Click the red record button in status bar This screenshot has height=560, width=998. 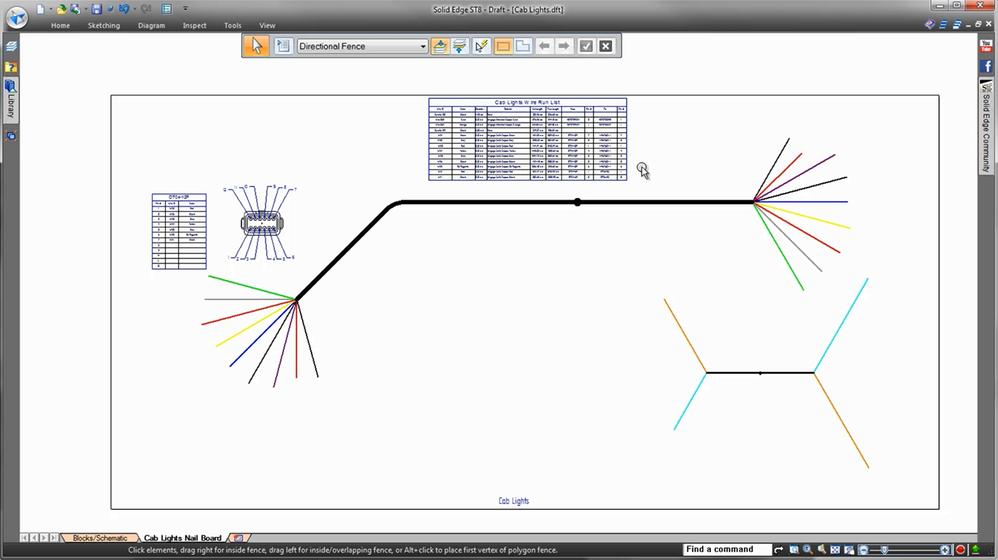(x=960, y=549)
